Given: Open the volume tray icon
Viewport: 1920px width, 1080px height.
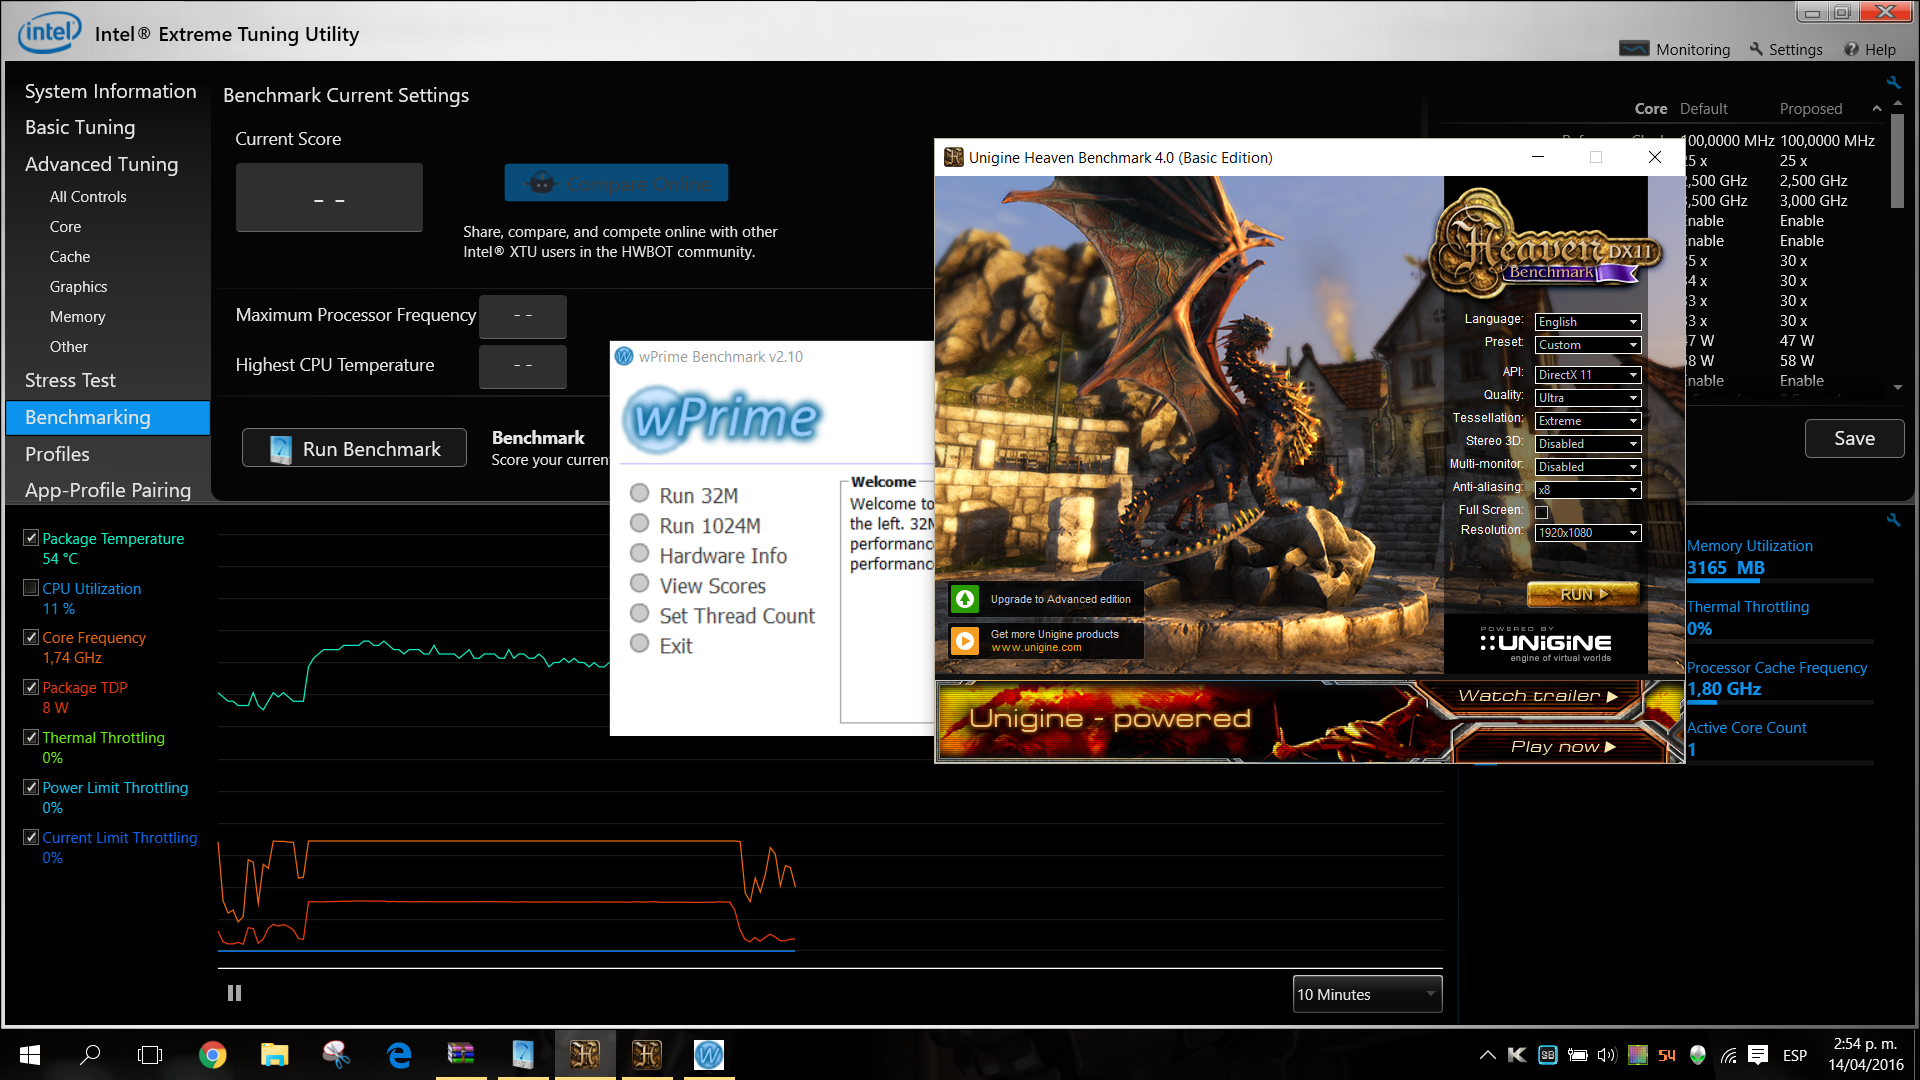Looking at the screenshot, I should click(1607, 1055).
